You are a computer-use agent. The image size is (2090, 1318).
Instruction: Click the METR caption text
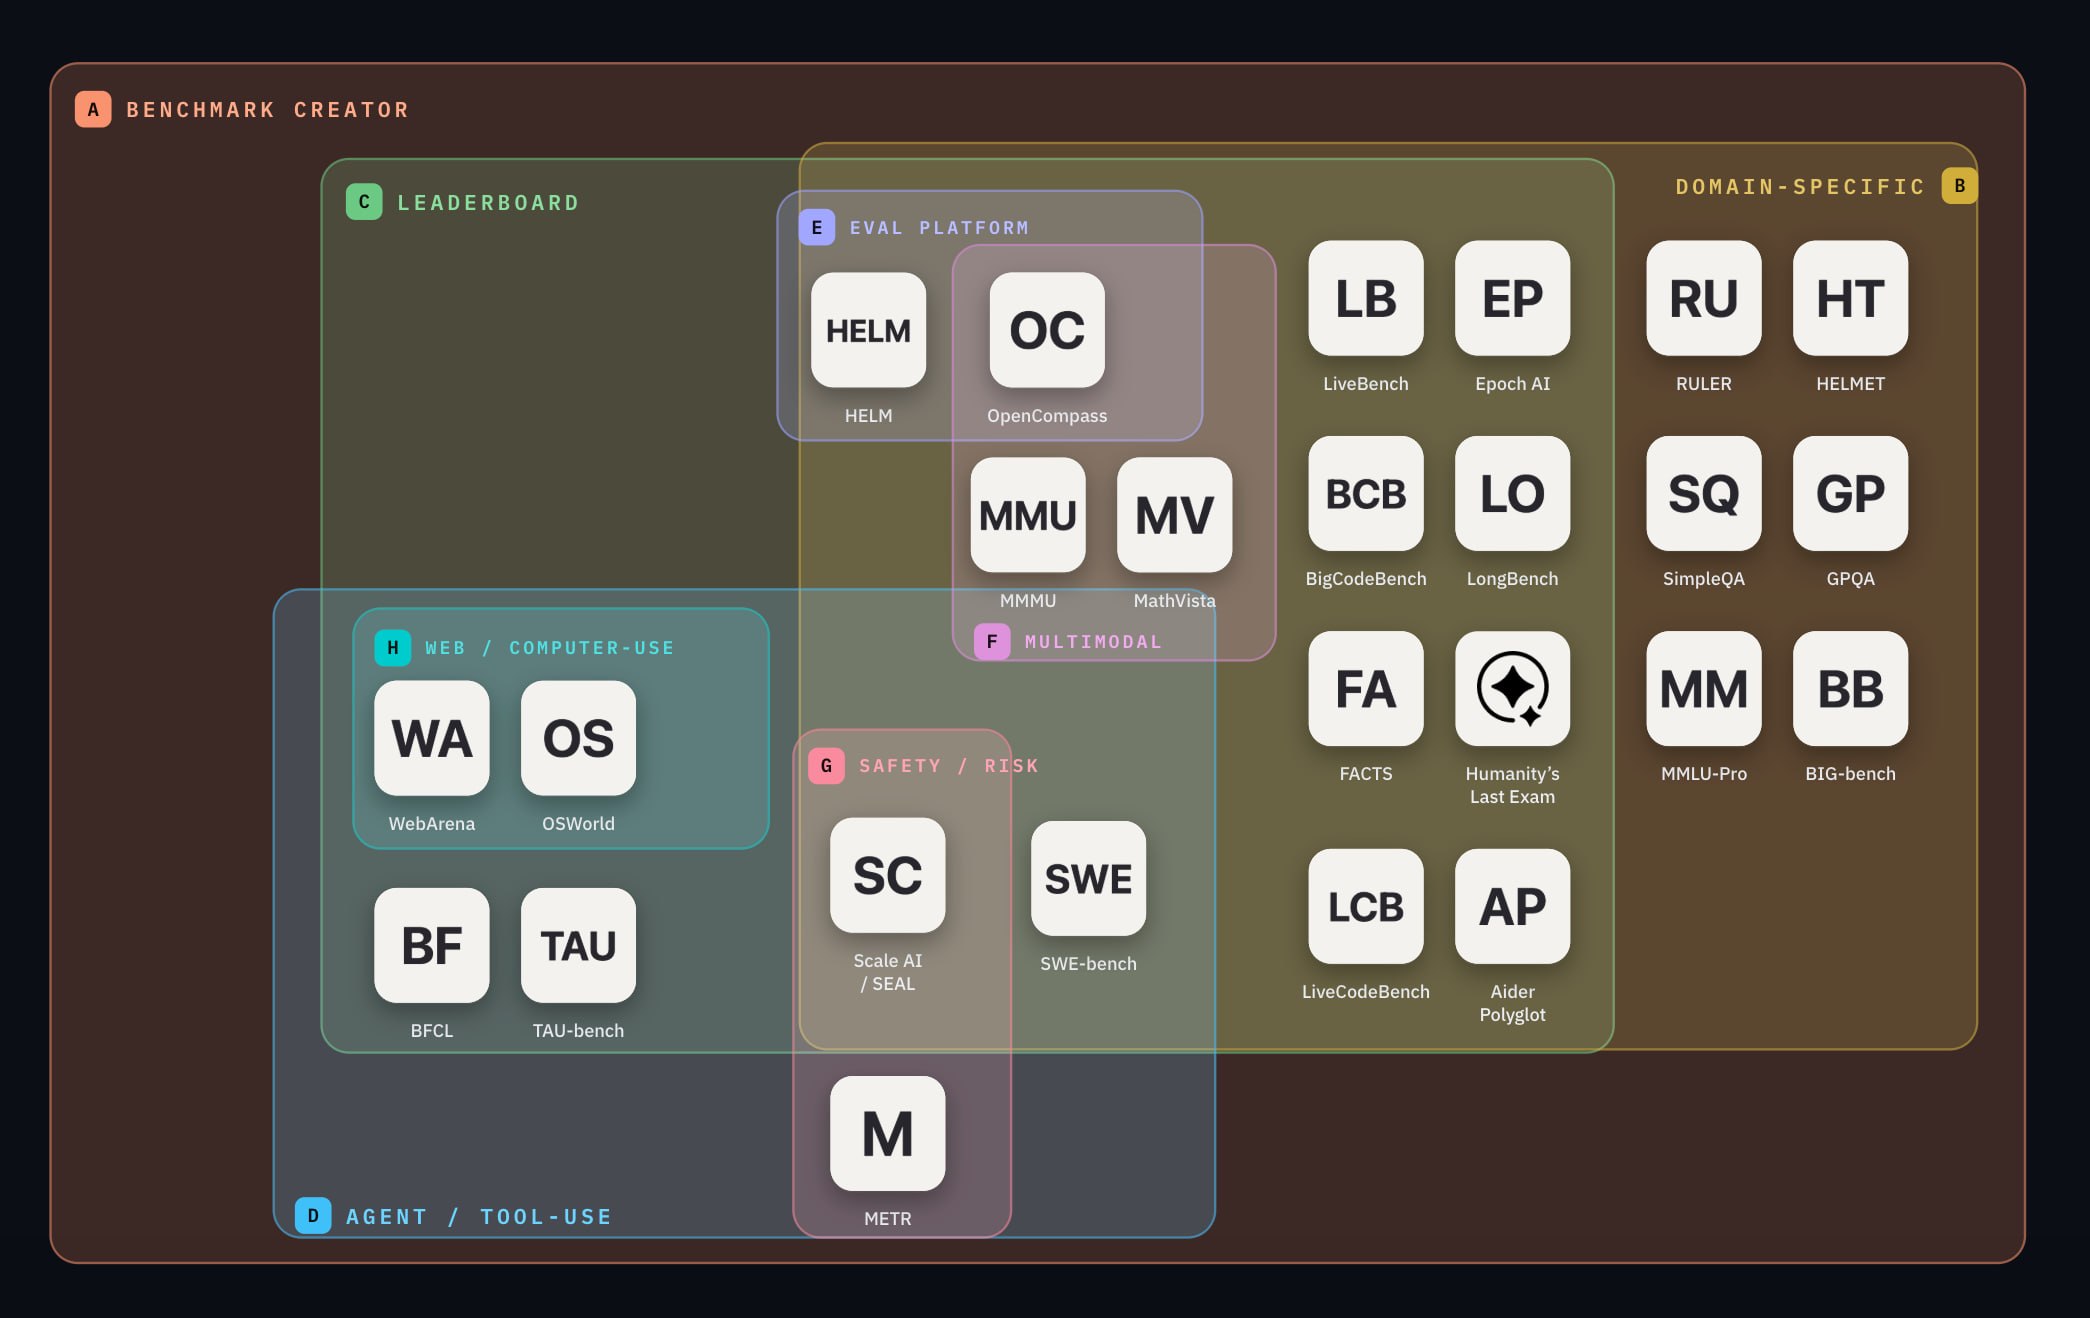888,1218
